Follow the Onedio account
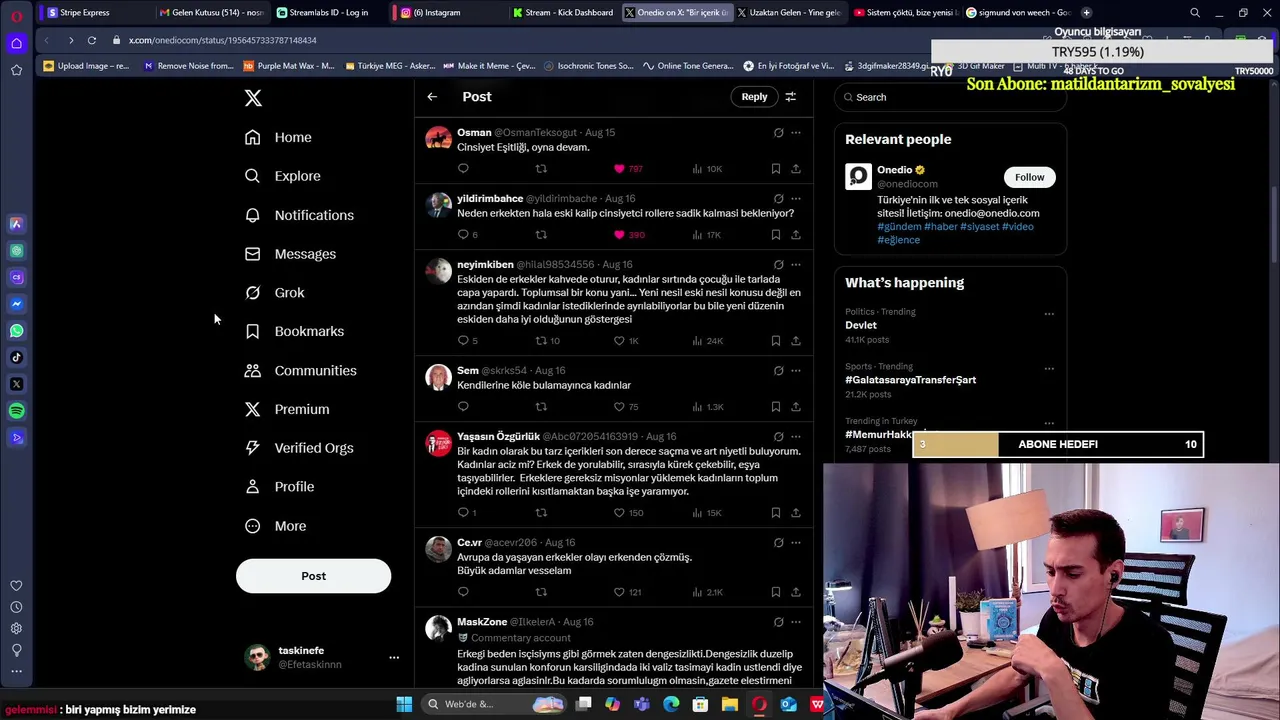 [1029, 177]
